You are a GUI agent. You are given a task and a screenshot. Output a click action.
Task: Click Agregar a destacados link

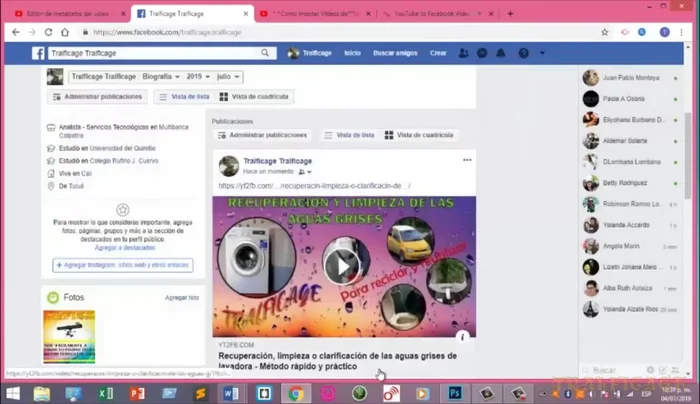[125, 248]
